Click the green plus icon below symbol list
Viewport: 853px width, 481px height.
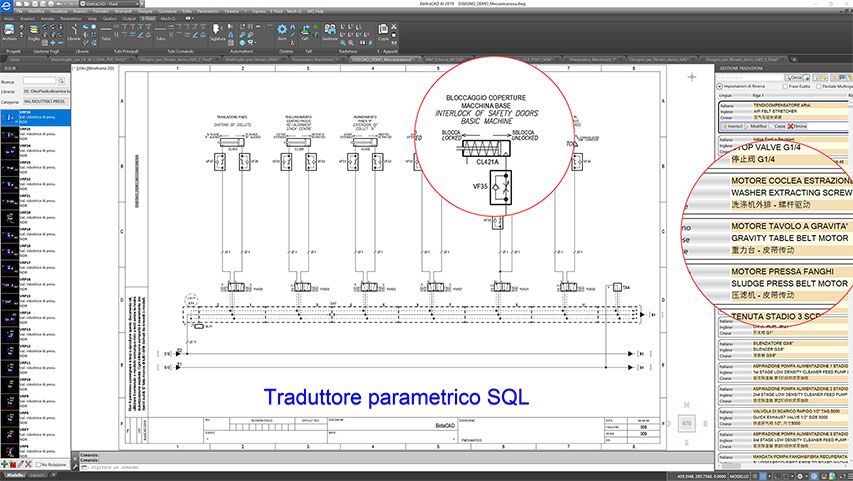coord(5,464)
